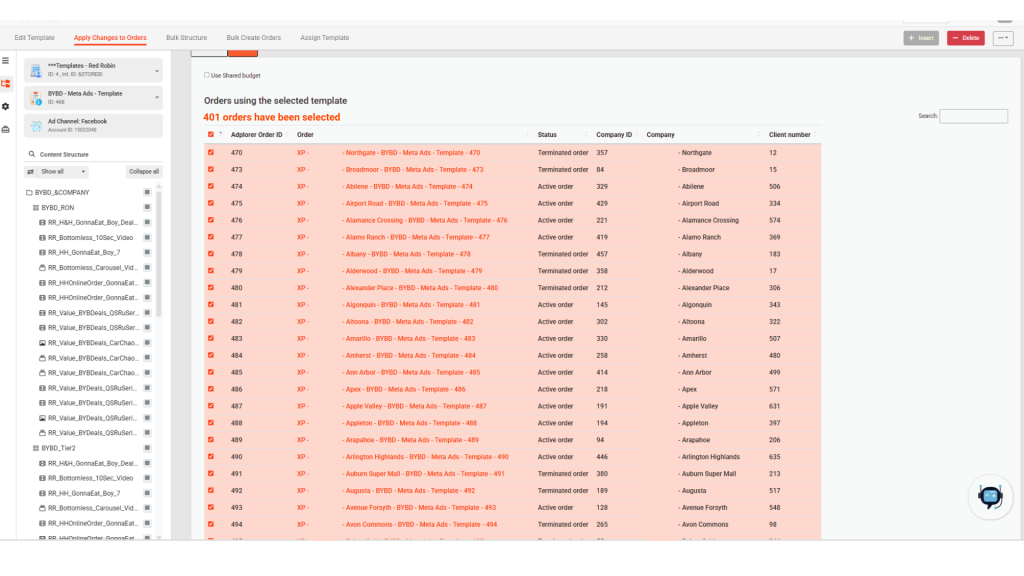Click the swap arrows icon beside Show all

point(31,171)
